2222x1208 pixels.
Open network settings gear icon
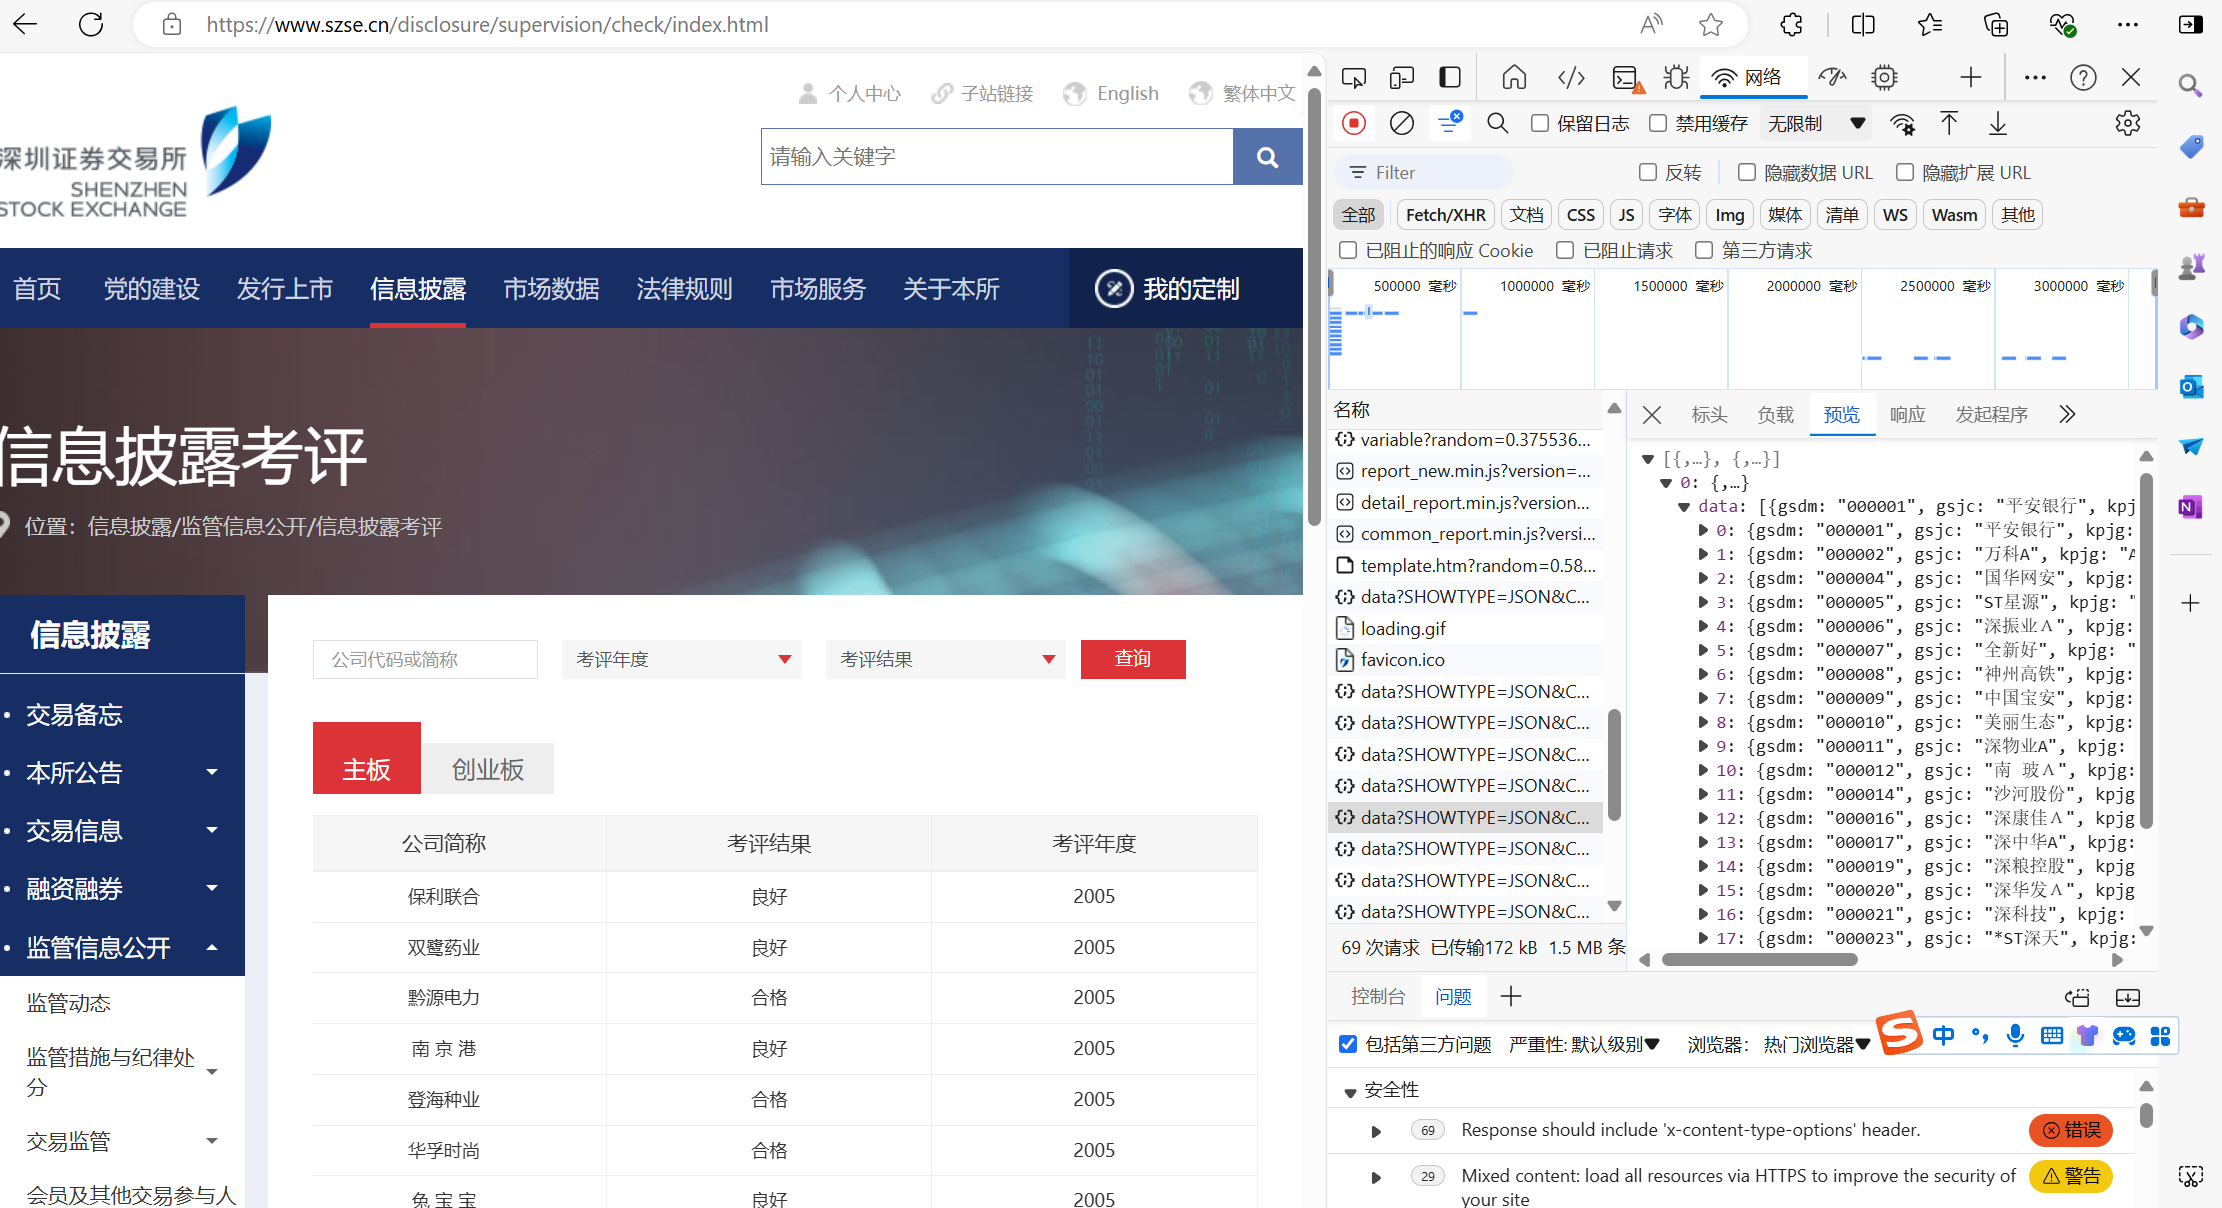tap(2127, 123)
